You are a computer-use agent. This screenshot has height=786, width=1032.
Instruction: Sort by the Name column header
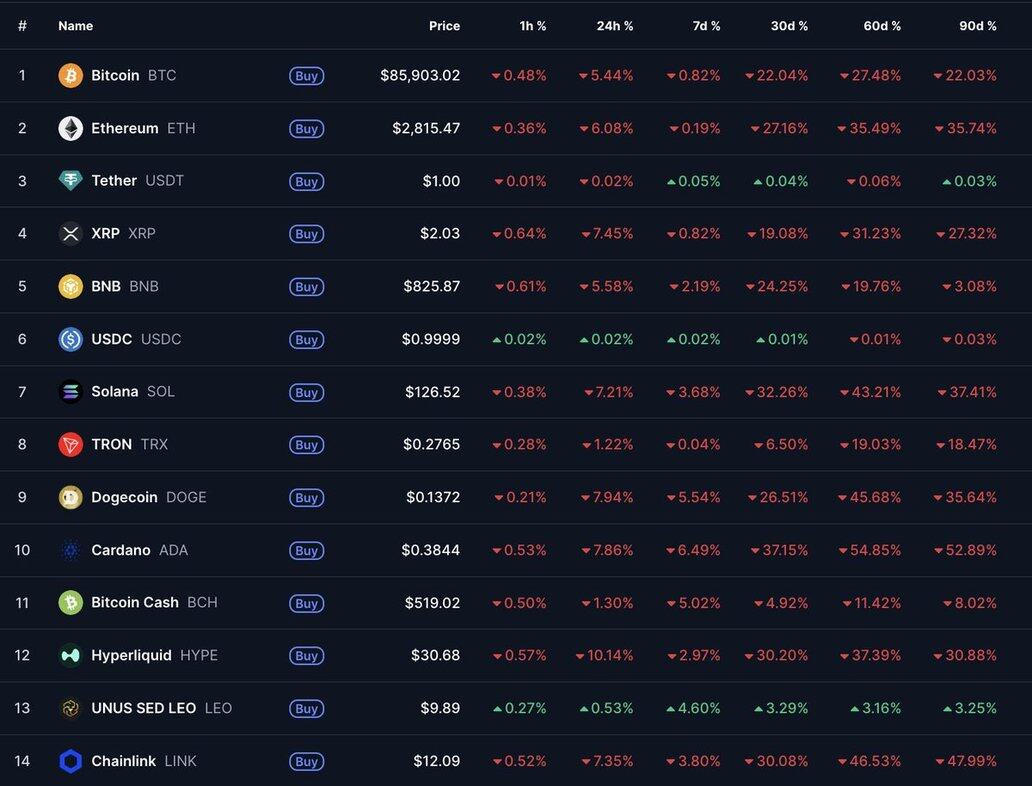76,26
